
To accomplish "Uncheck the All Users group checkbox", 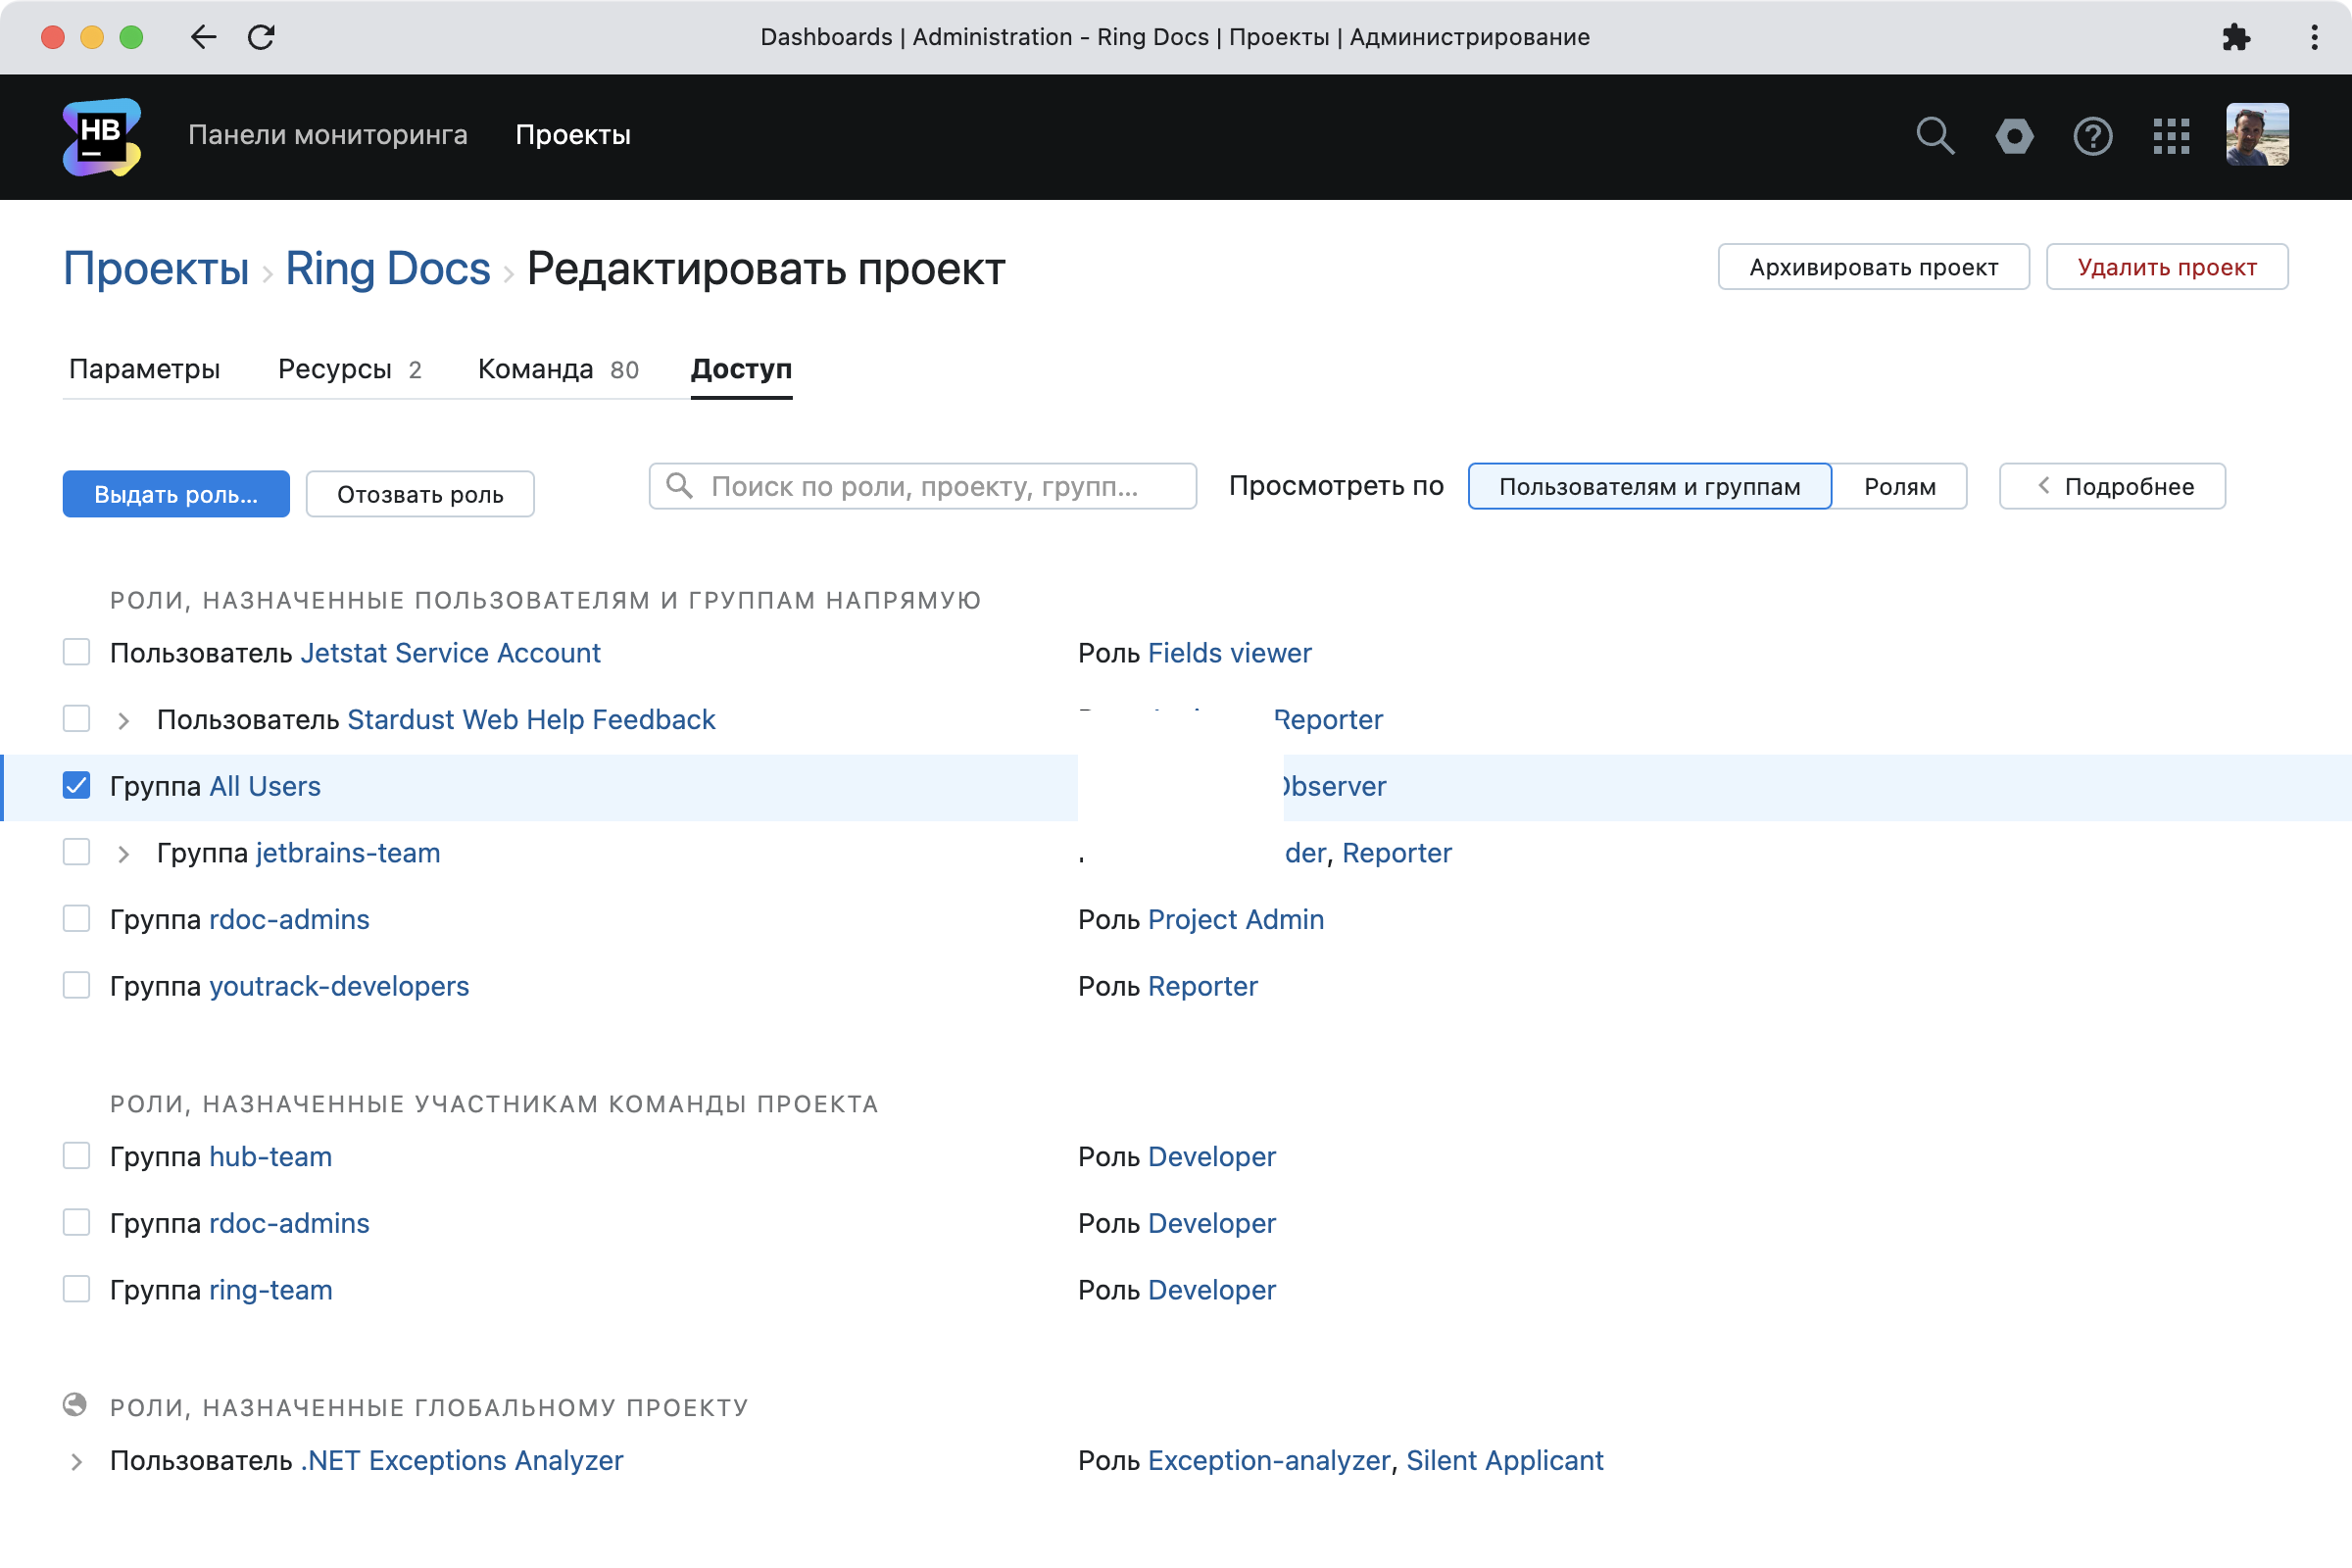I will [76, 786].
